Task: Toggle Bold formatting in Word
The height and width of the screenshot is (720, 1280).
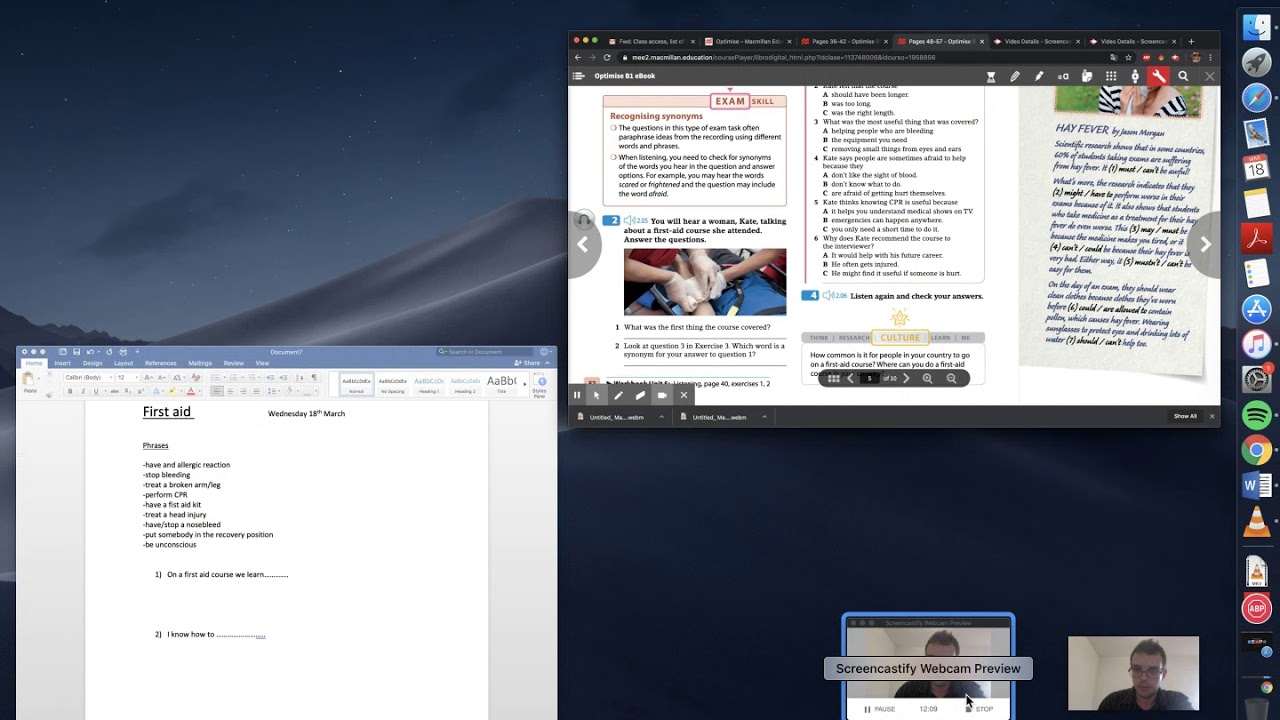Action: pos(70,391)
